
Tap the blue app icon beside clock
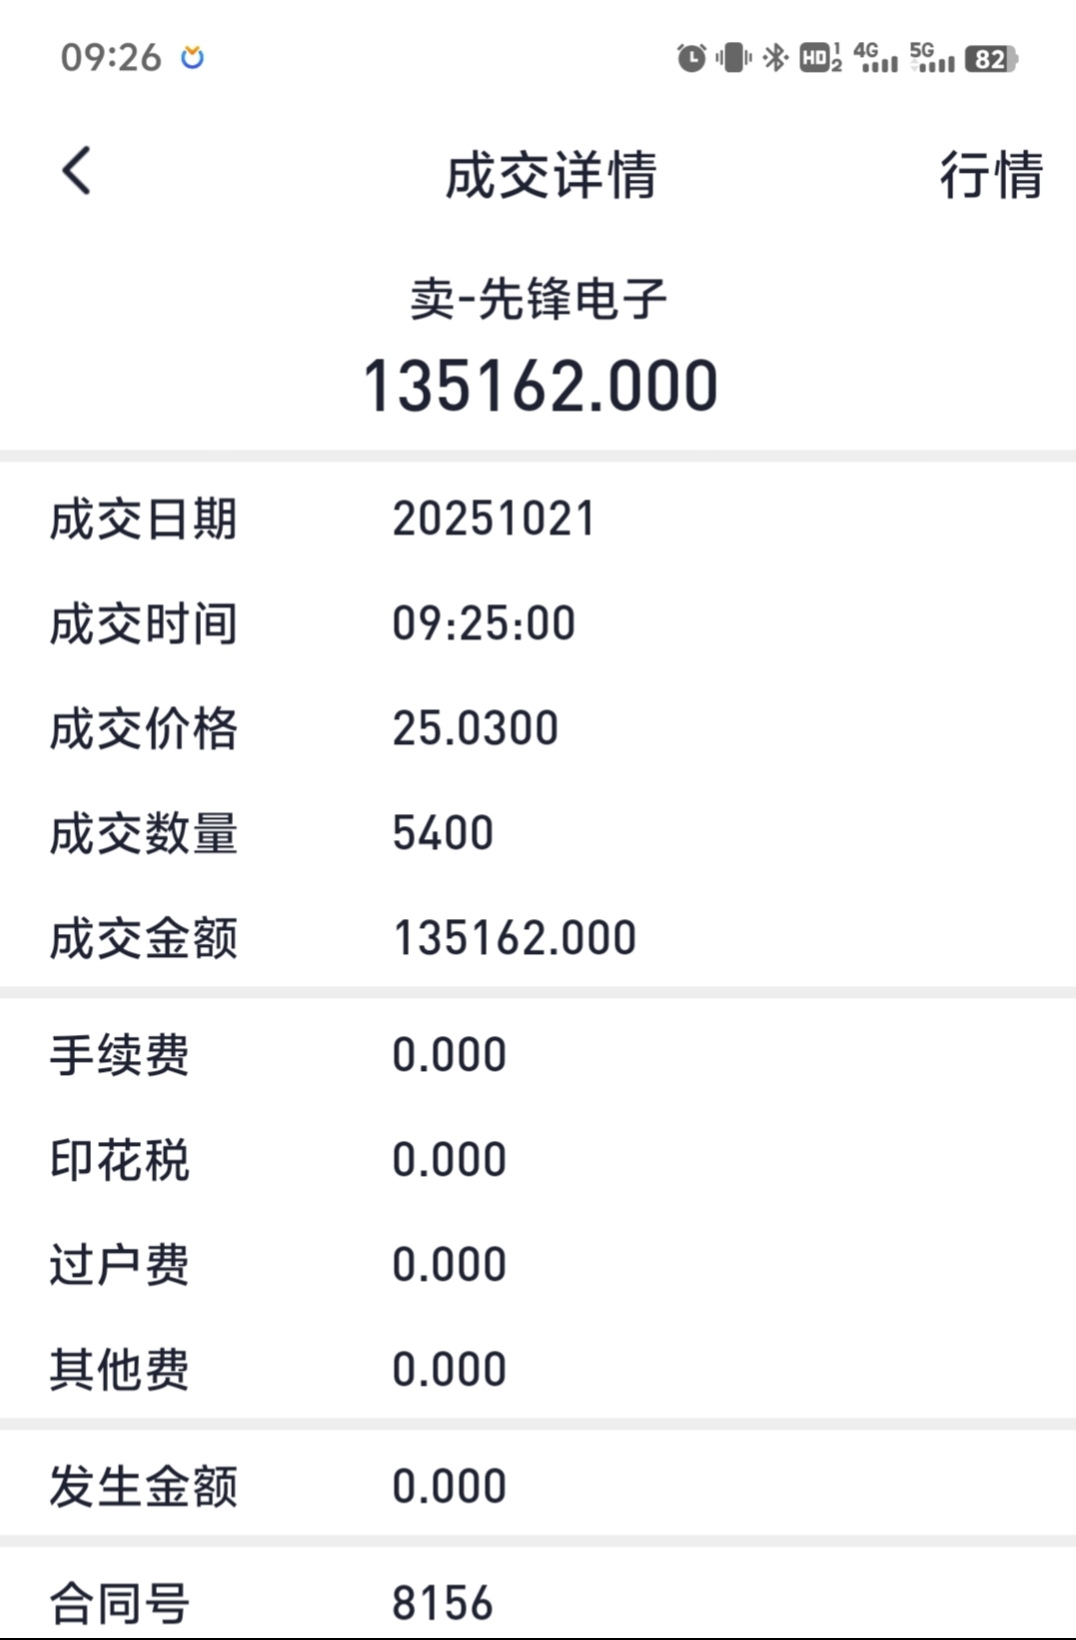point(192,57)
